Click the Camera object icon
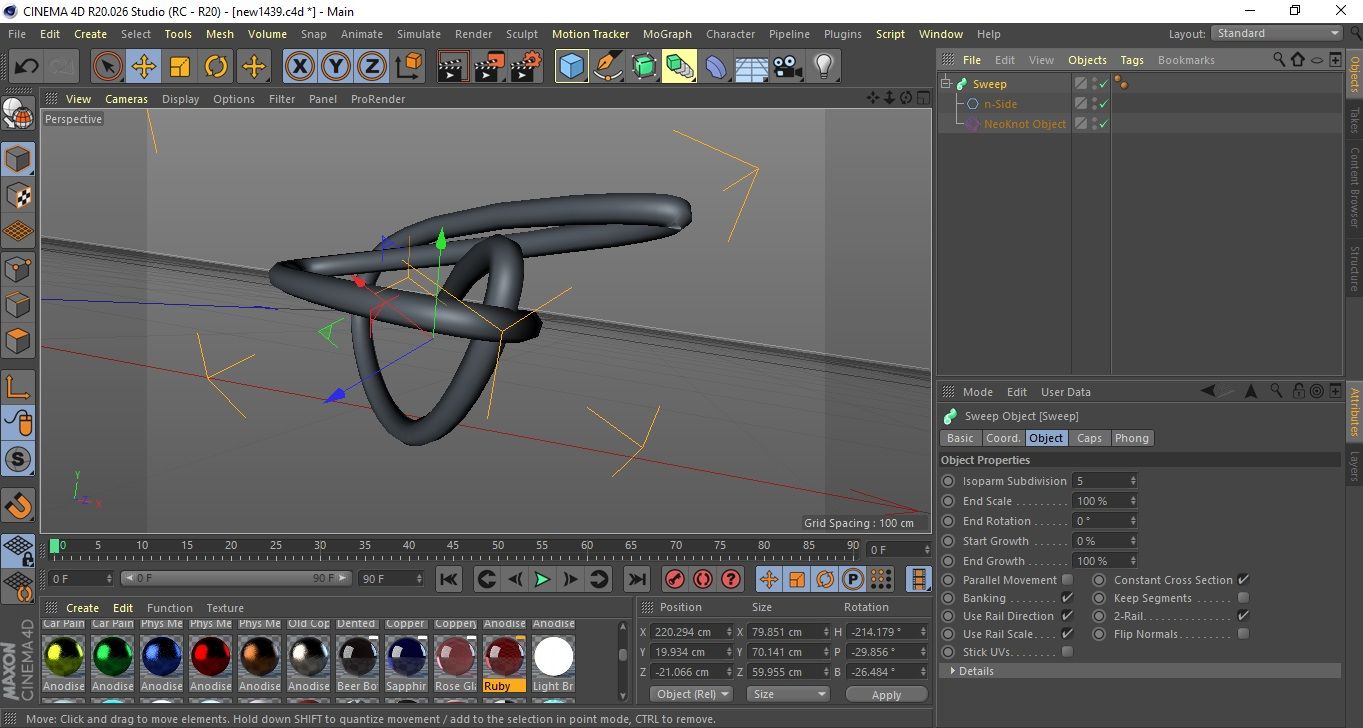 (x=788, y=67)
